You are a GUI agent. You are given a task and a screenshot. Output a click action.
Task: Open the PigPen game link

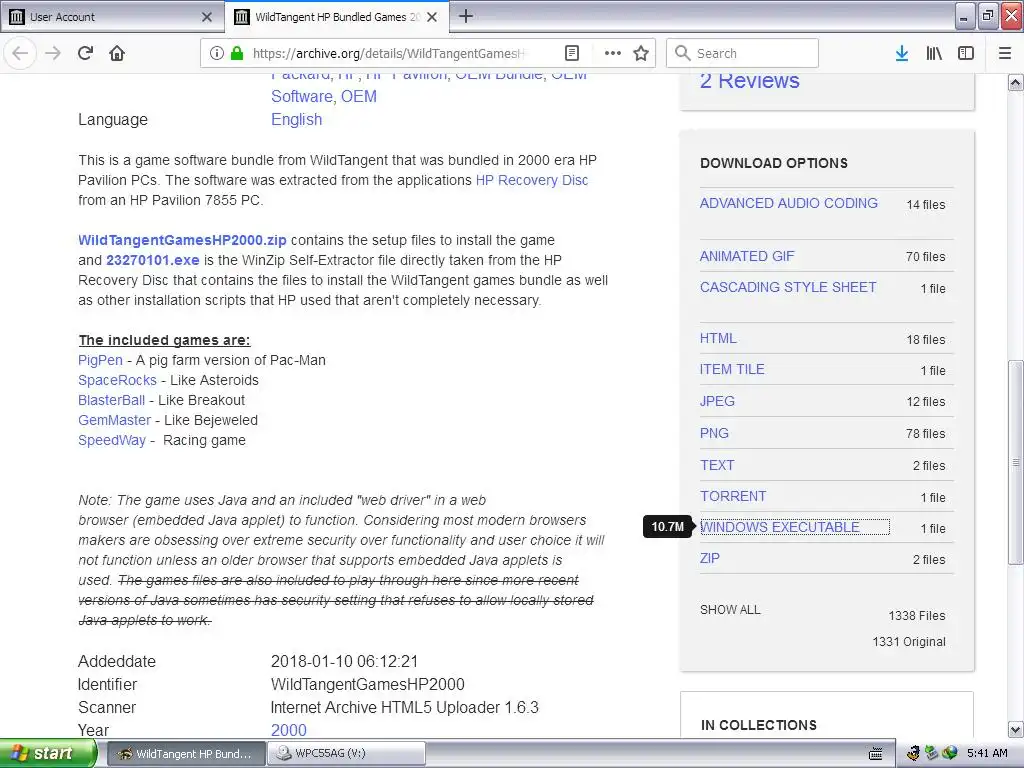pos(101,360)
